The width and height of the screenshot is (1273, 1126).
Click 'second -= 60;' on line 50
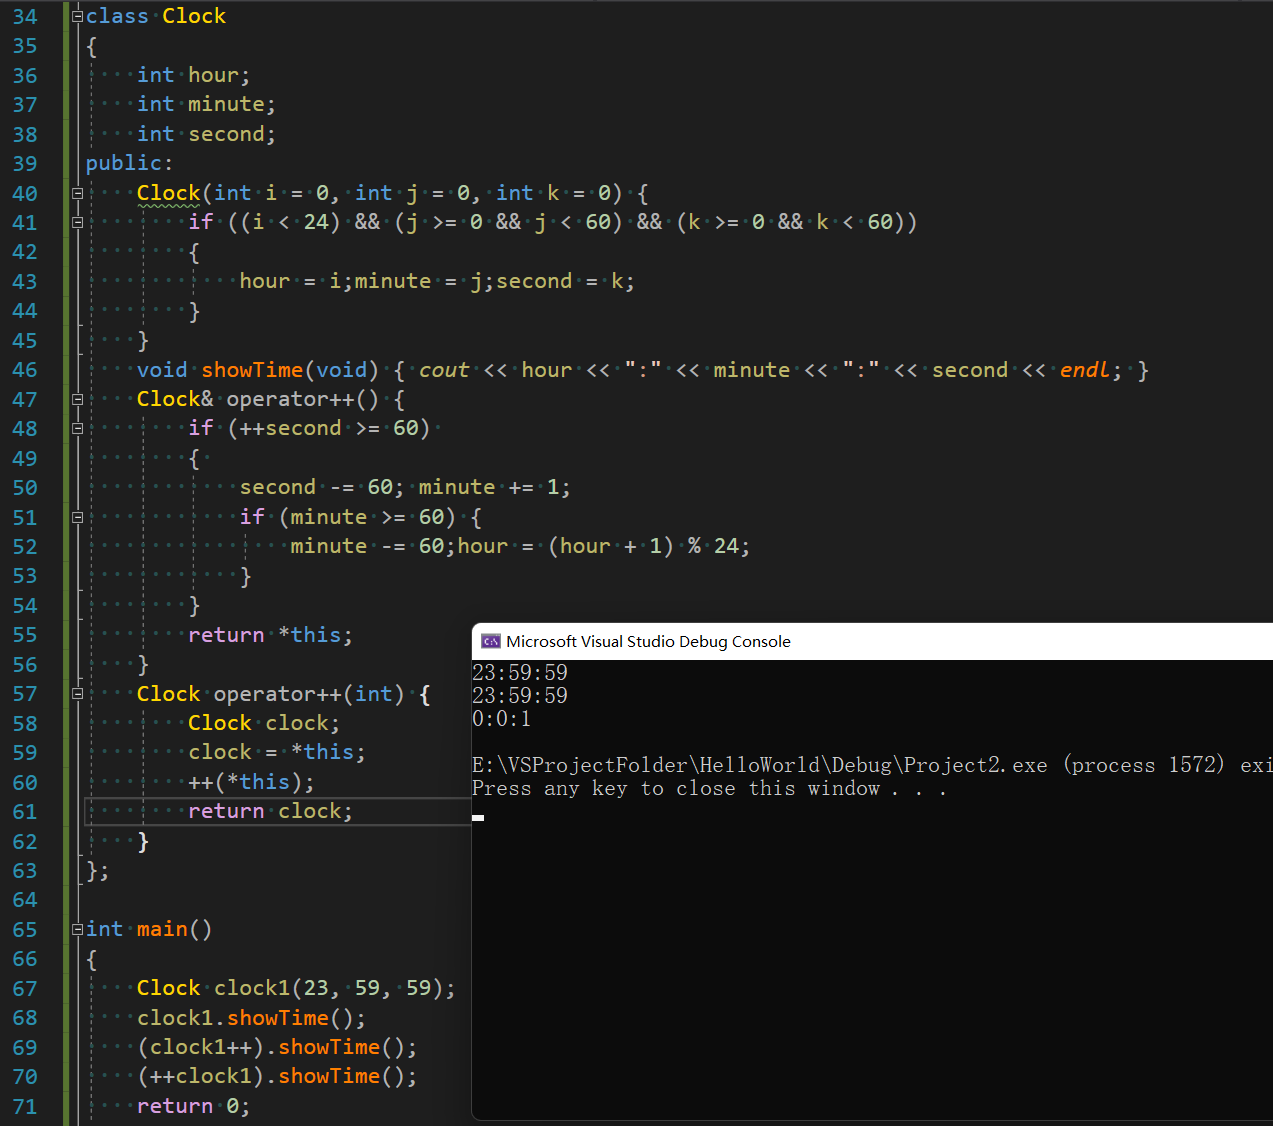[322, 487]
